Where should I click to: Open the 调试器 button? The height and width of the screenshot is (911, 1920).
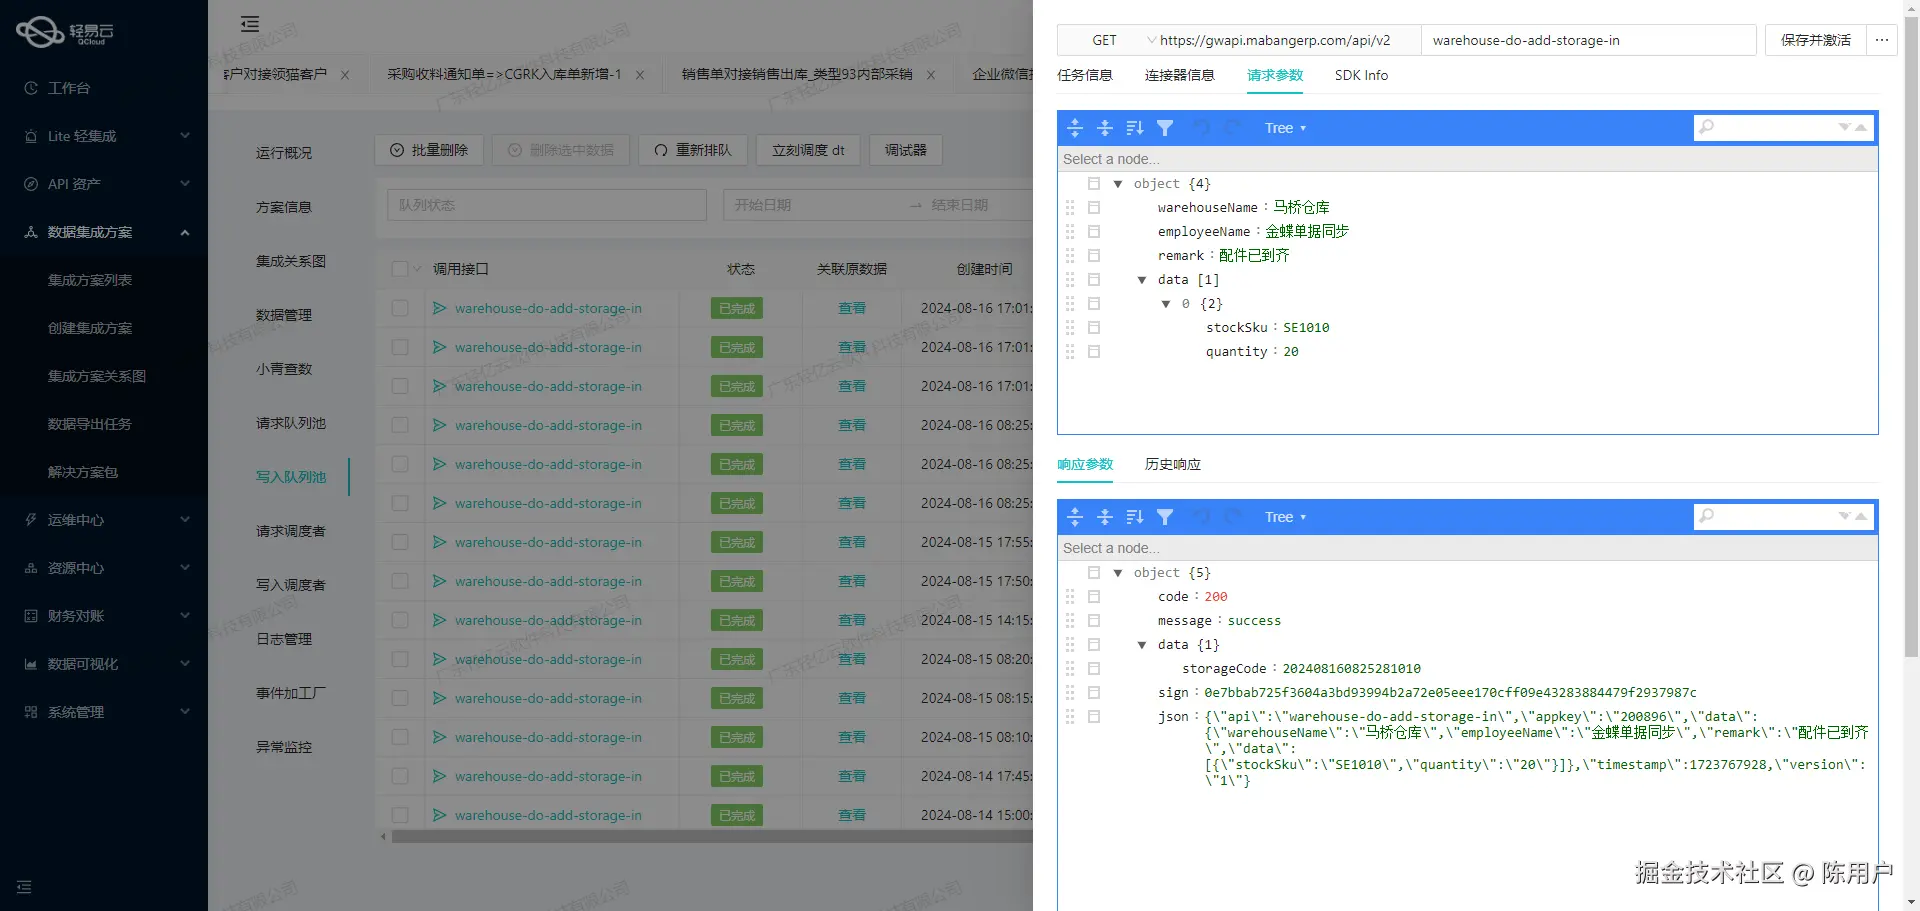pyautogui.click(x=906, y=150)
